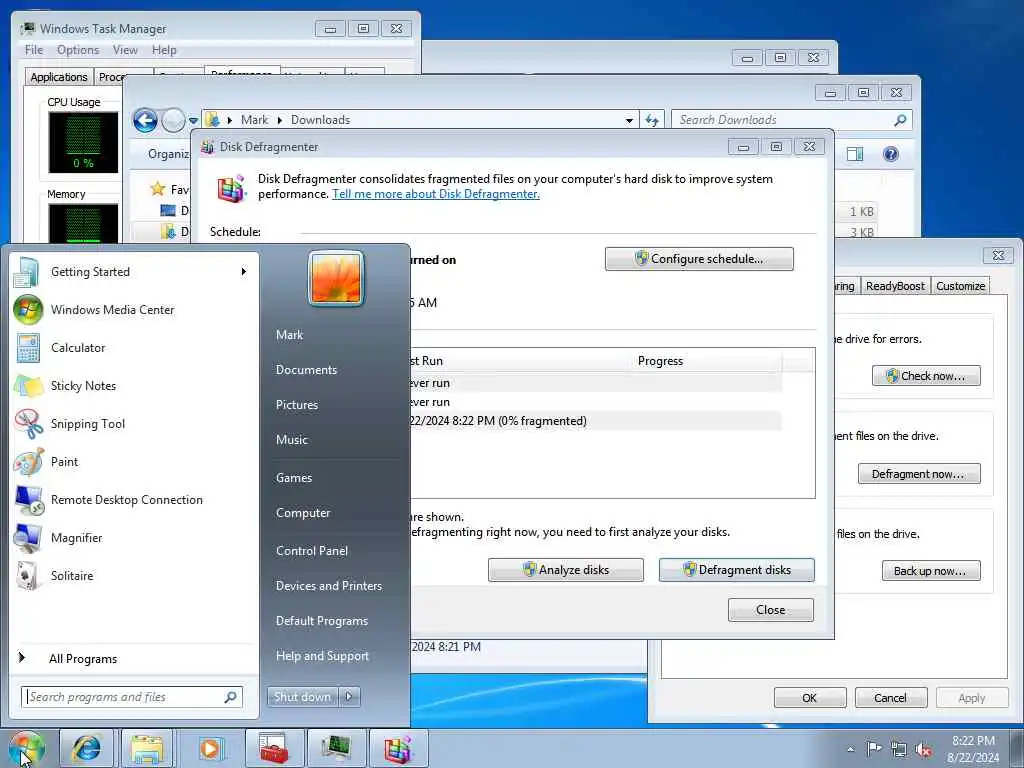Viewport: 1024px width, 768px height.
Task: Click the red toolbox taskbar icon
Action: pyautogui.click(x=274, y=748)
